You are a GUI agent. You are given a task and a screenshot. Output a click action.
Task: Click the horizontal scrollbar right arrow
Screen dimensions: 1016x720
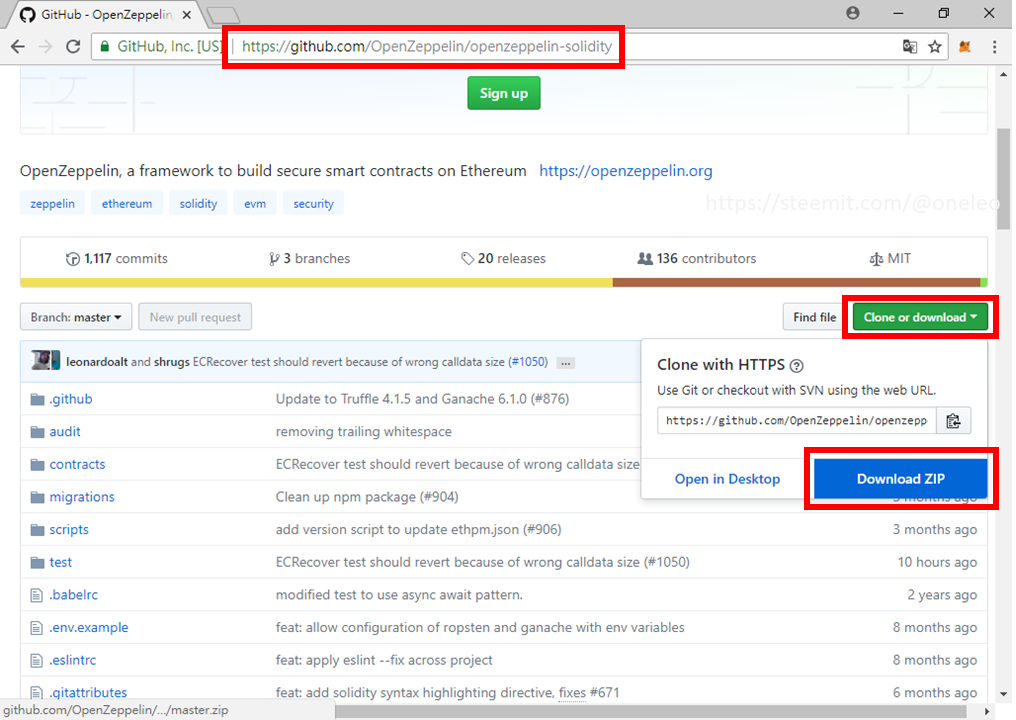tap(987, 712)
